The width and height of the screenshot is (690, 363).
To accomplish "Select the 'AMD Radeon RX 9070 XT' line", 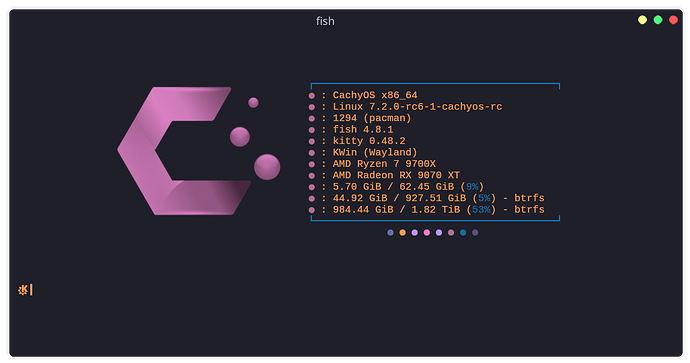I will [x=396, y=175].
